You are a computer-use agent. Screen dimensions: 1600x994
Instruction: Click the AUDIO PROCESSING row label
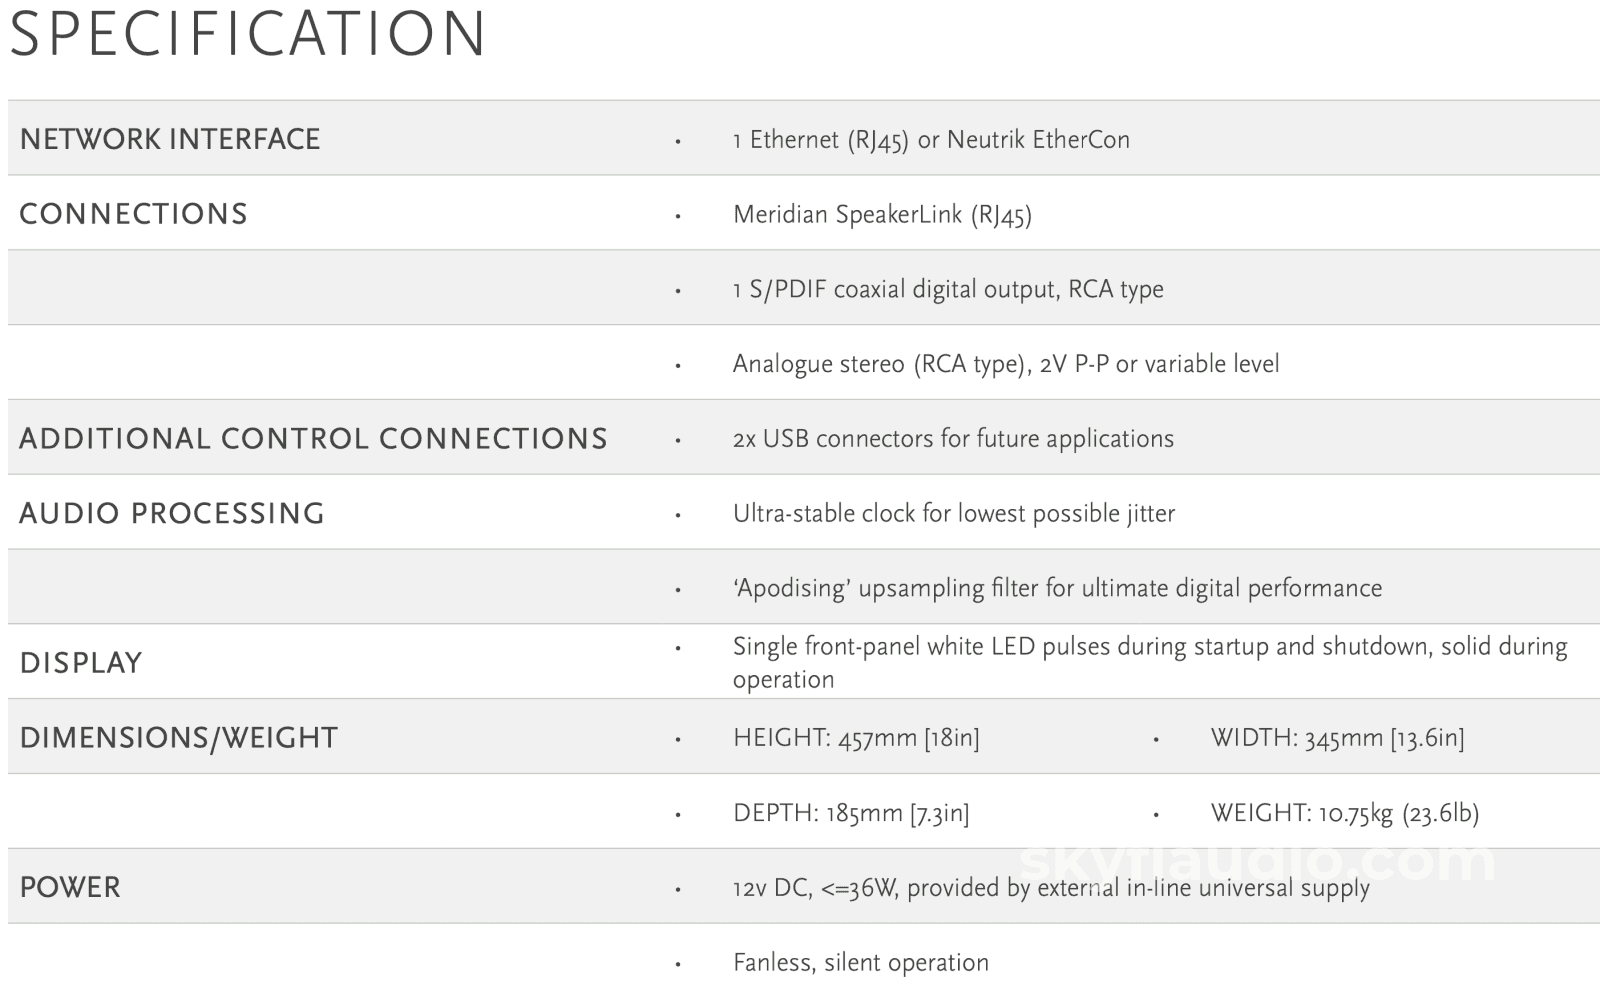pyautogui.click(x=172, y=514)
